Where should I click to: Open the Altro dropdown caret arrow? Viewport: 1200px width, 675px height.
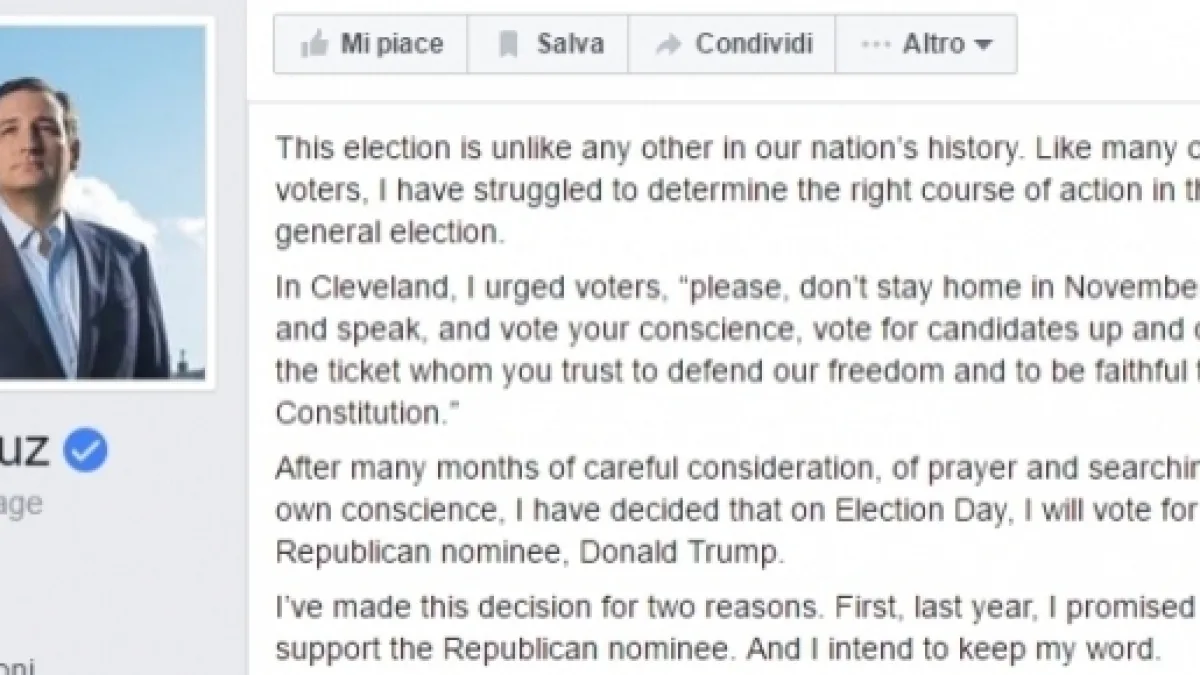point(983,46)
